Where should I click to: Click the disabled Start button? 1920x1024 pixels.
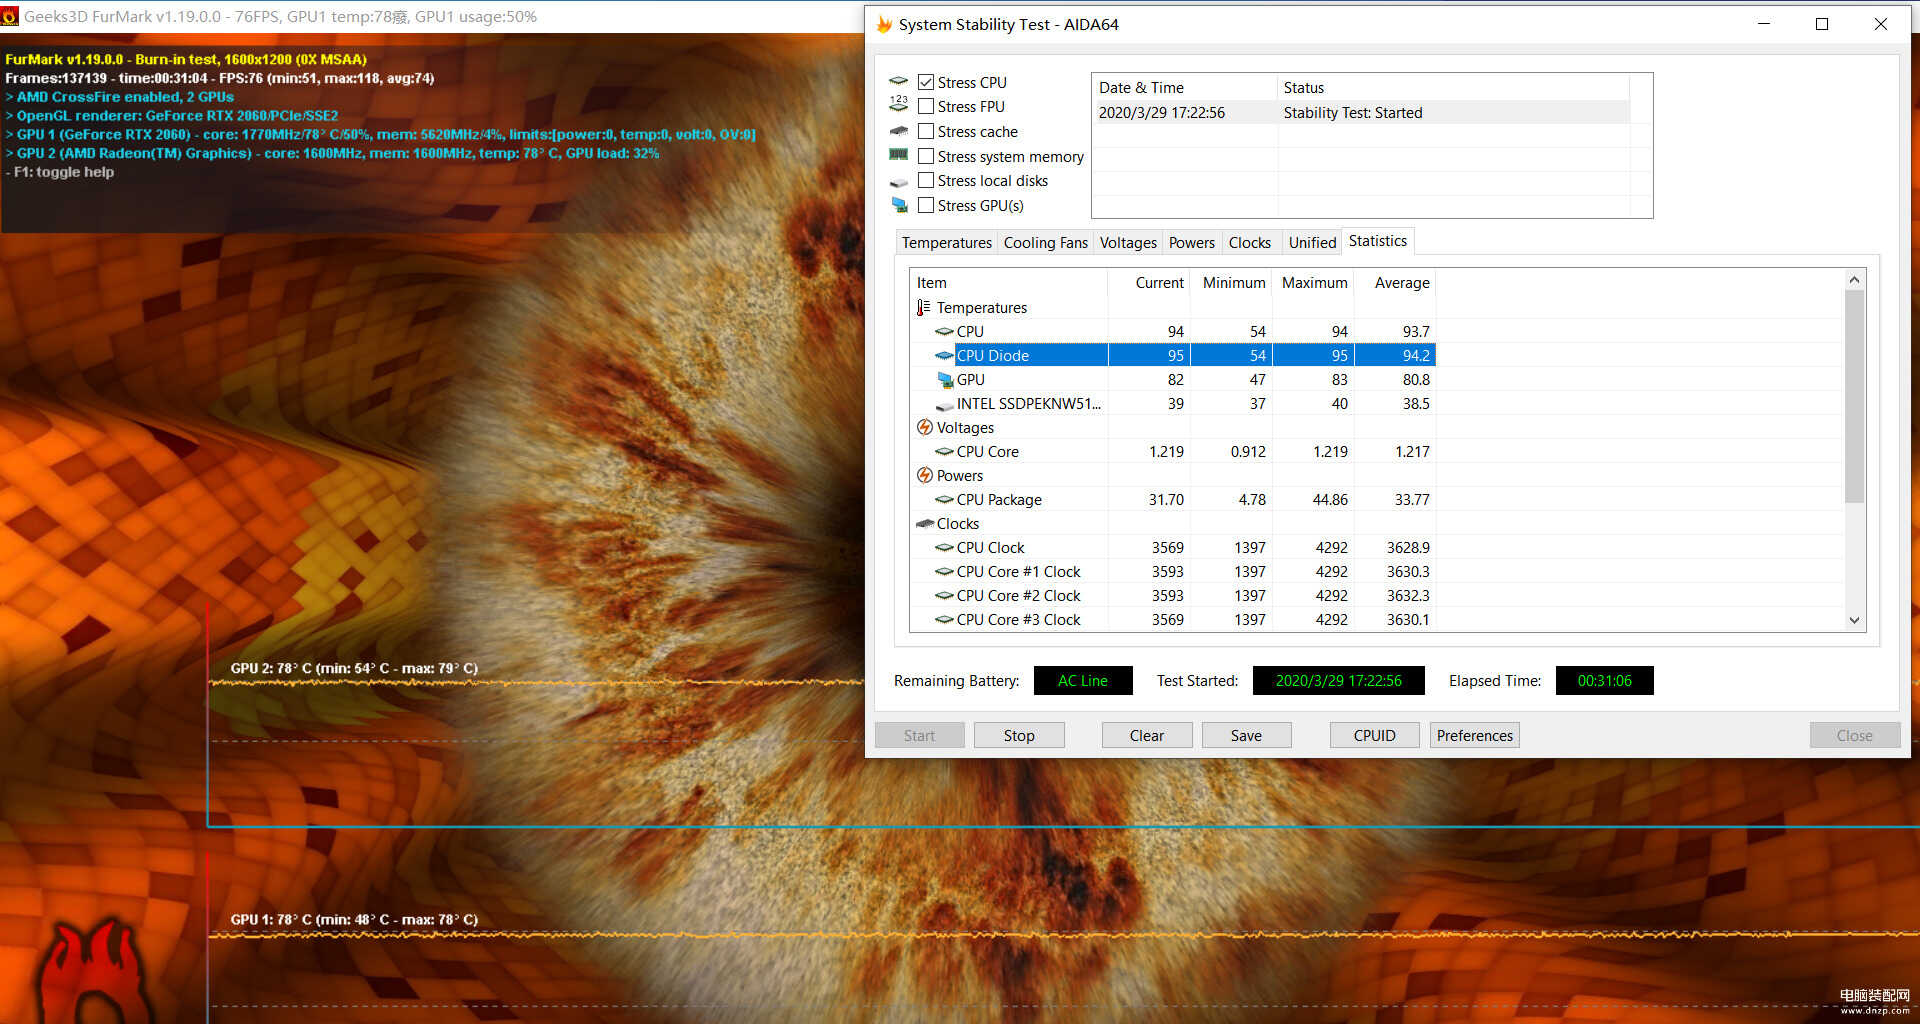[919, 735]
